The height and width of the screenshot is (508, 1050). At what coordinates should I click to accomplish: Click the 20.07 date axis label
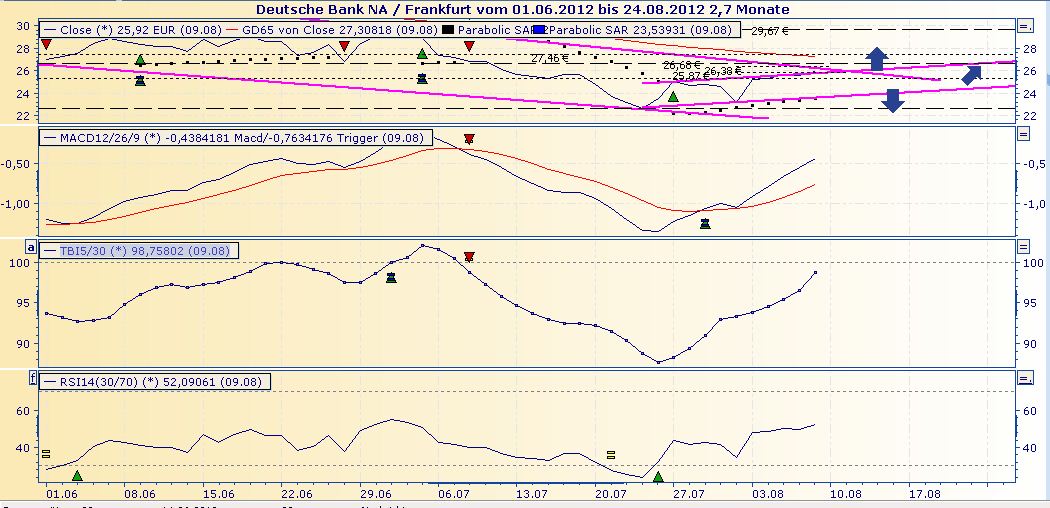coord(611,494)
